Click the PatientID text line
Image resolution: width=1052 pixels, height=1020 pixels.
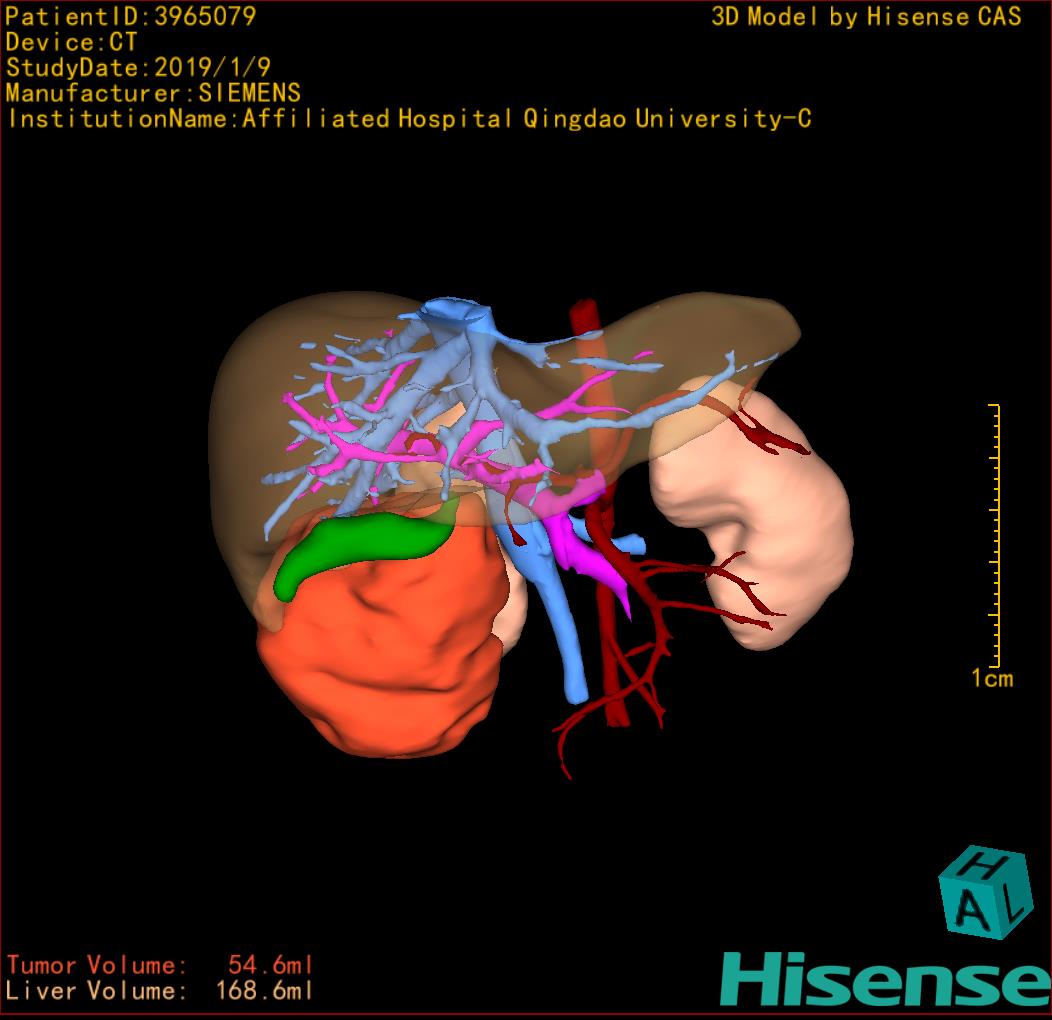(x=131, y=16)
